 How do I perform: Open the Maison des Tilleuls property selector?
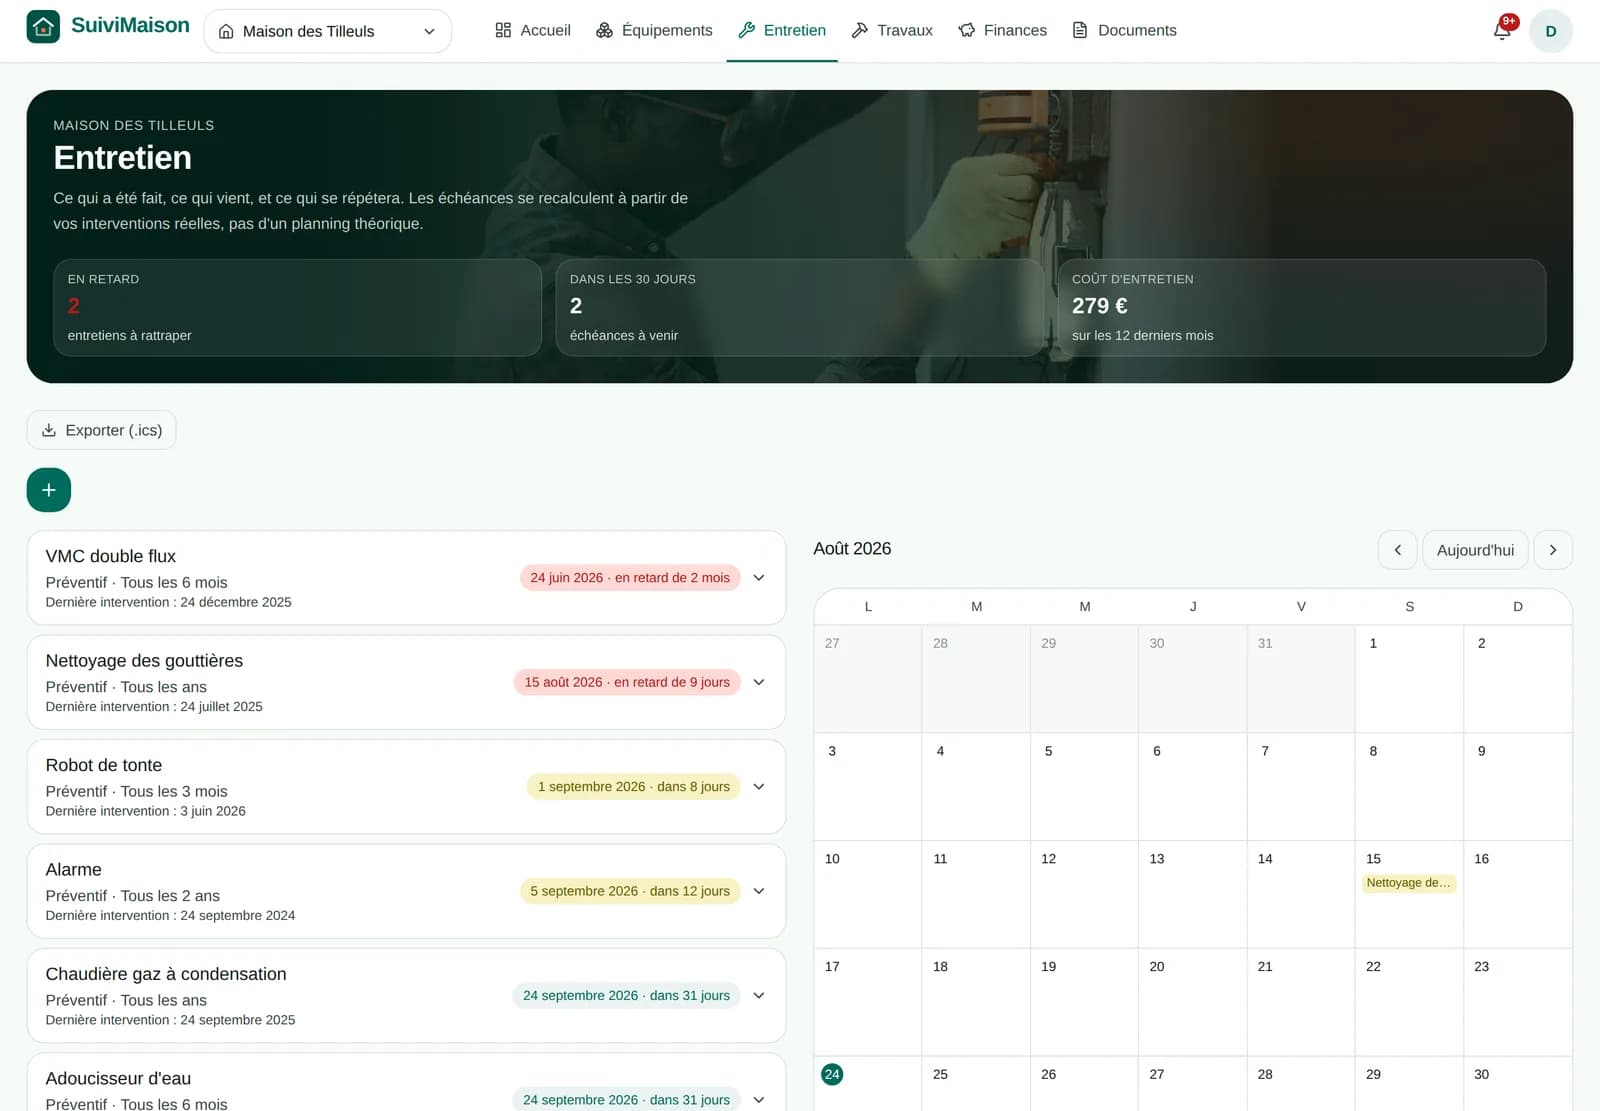[327, 31]
